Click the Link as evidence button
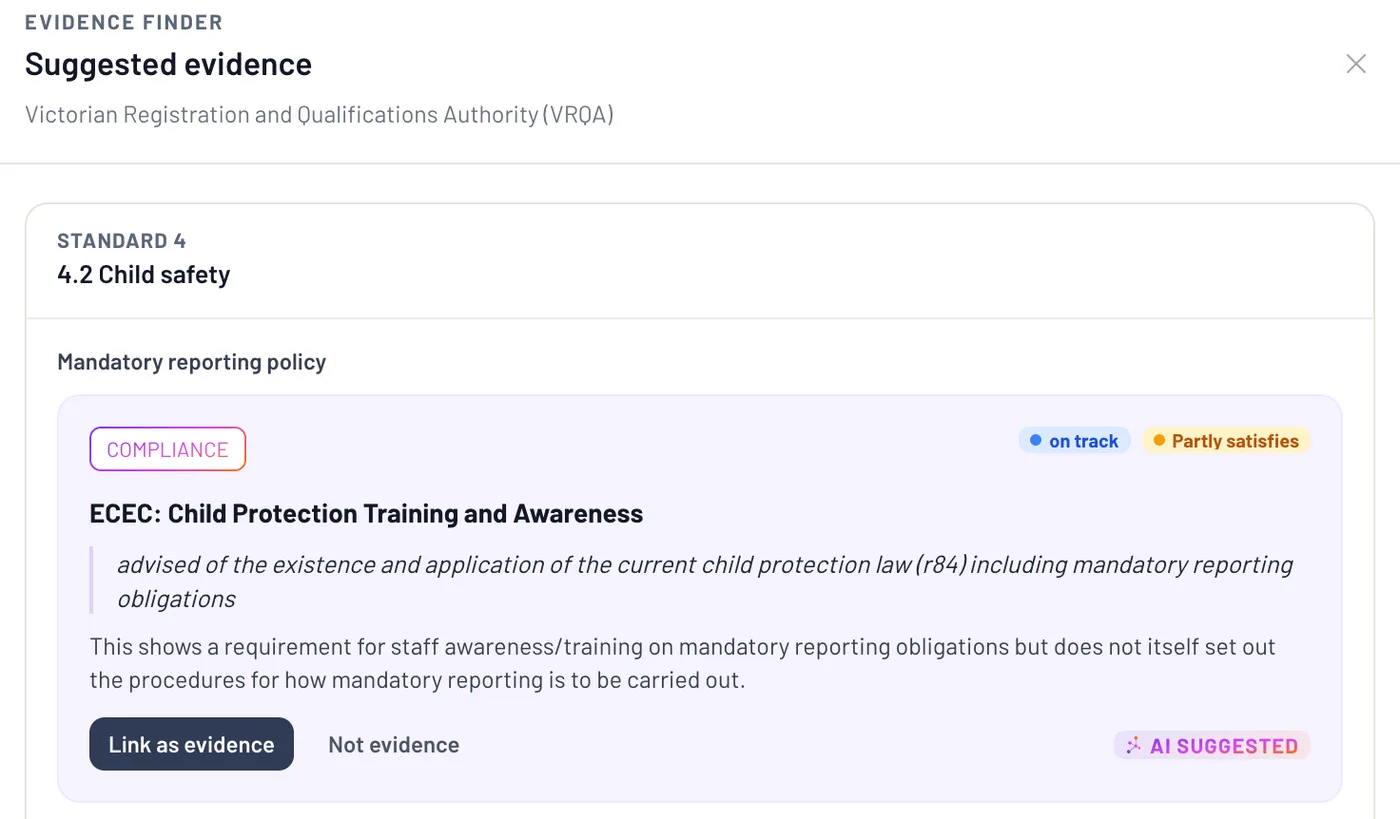Image resolution: width=1400 pixels, height=819 pixels. tap(191, 744)
